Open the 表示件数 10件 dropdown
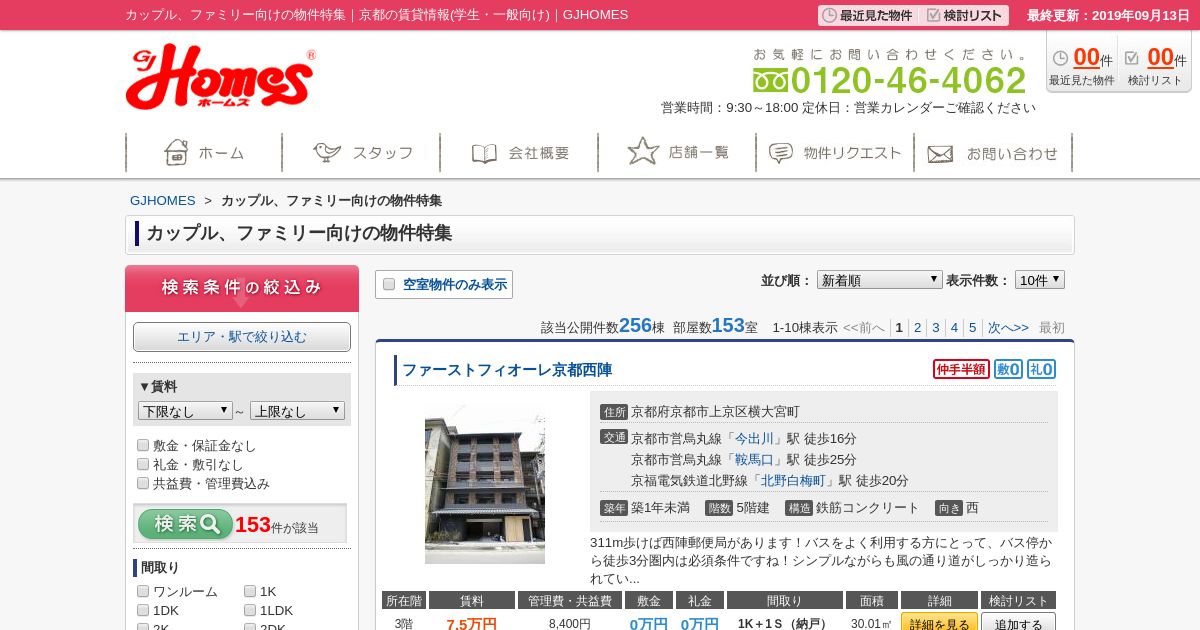Image resolution: width=1200 pixels, height=630 pixels. 1040,280
